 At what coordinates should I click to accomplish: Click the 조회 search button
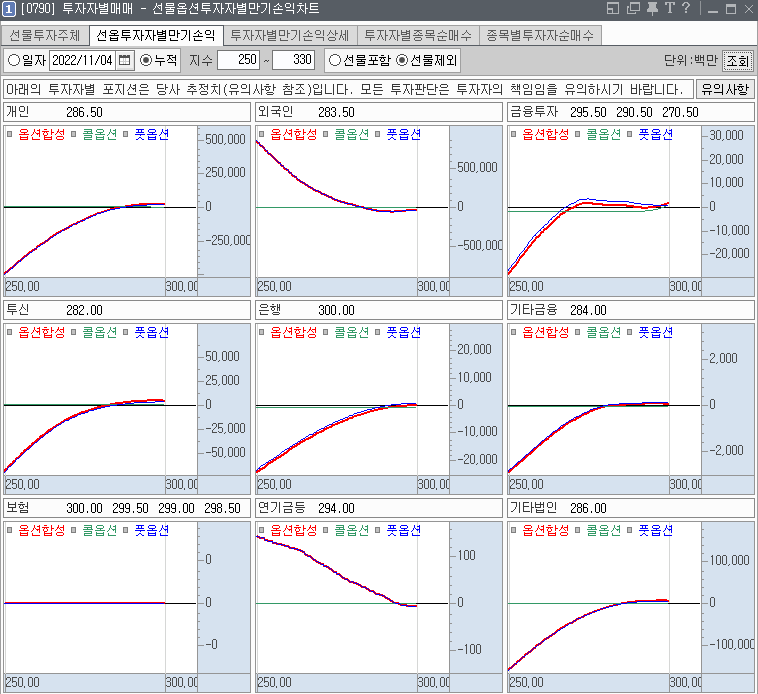coord(738,60)
